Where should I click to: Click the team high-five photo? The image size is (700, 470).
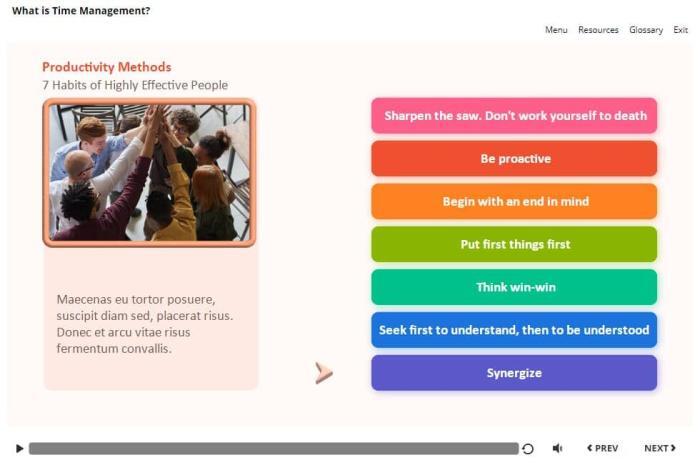149,172
